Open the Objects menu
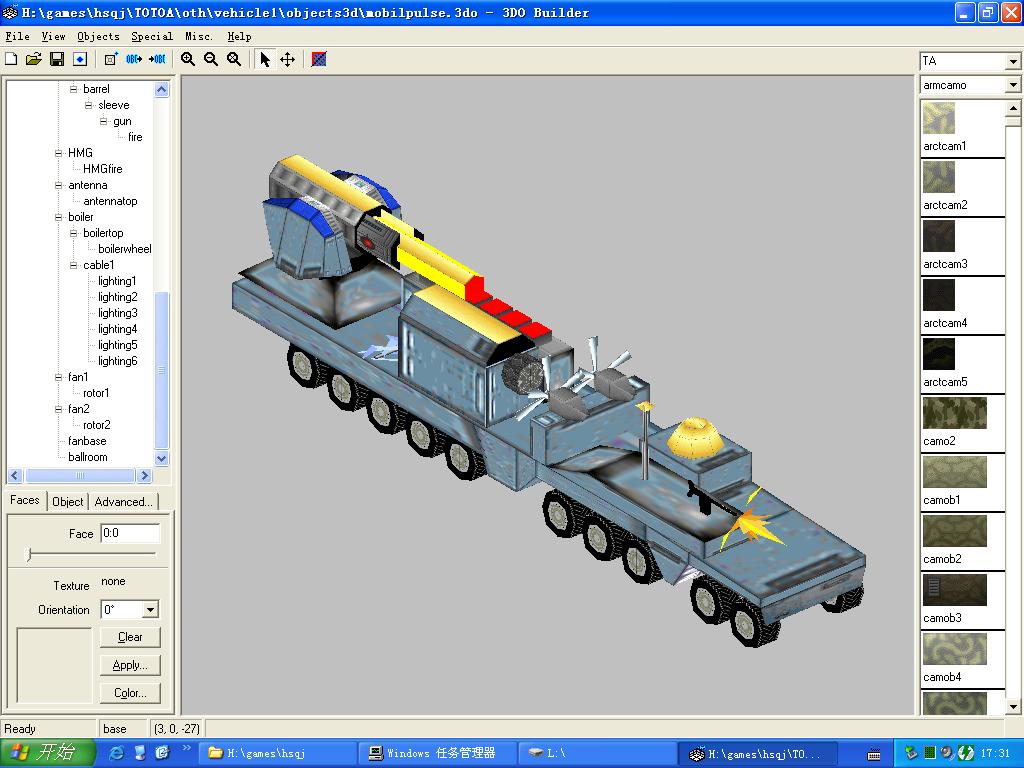1024x768 pixels. [x=98, y=36]
